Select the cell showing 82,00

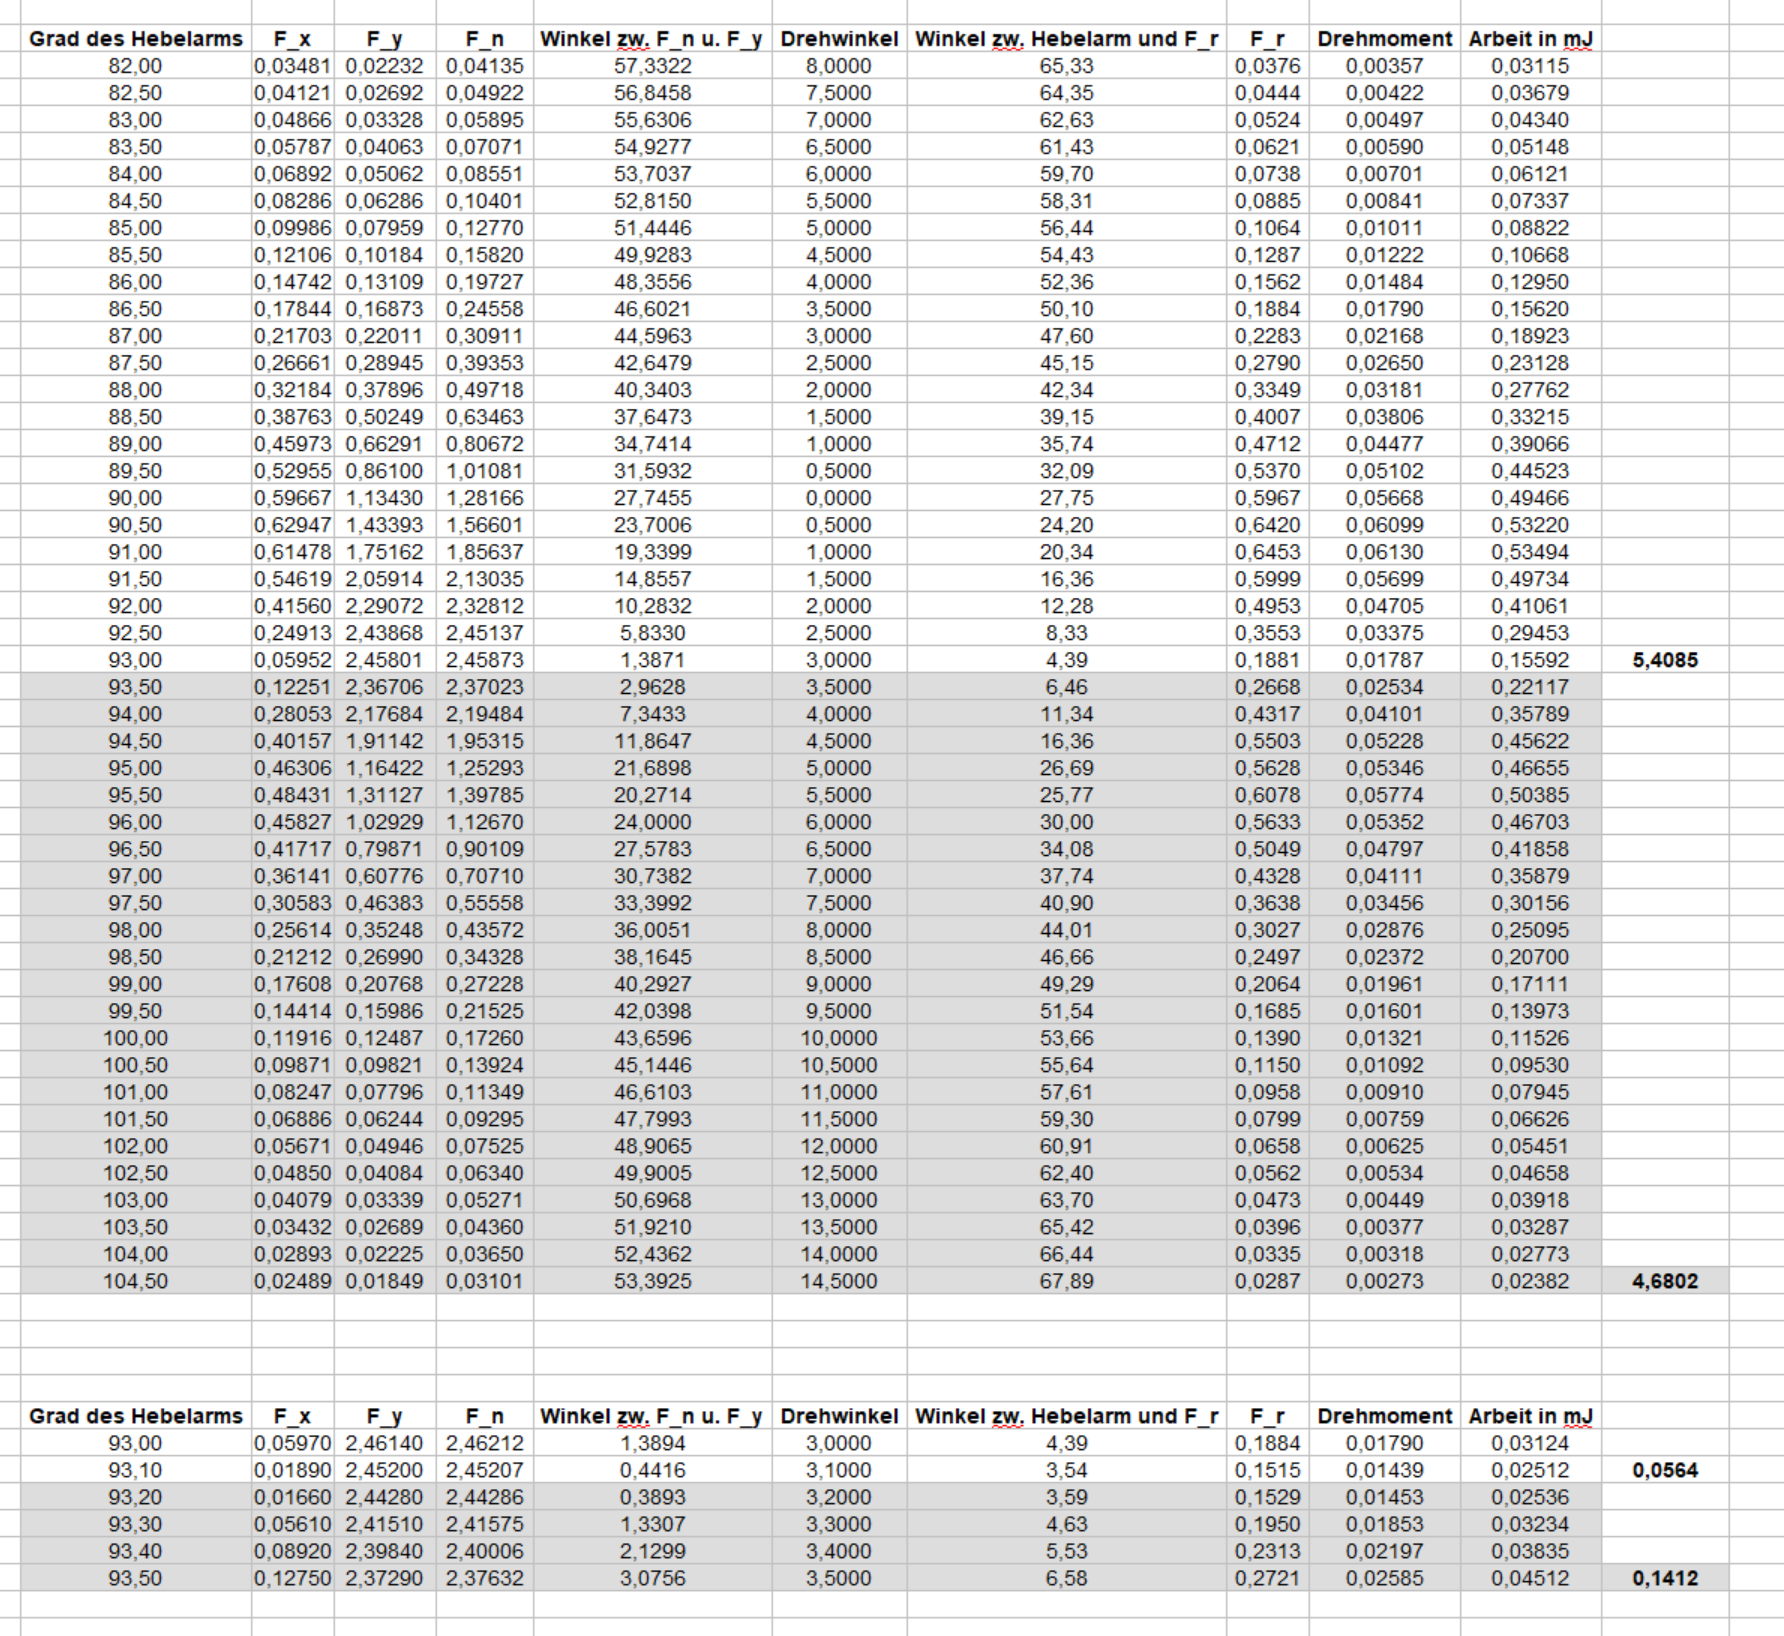click(x=135, y=66)
